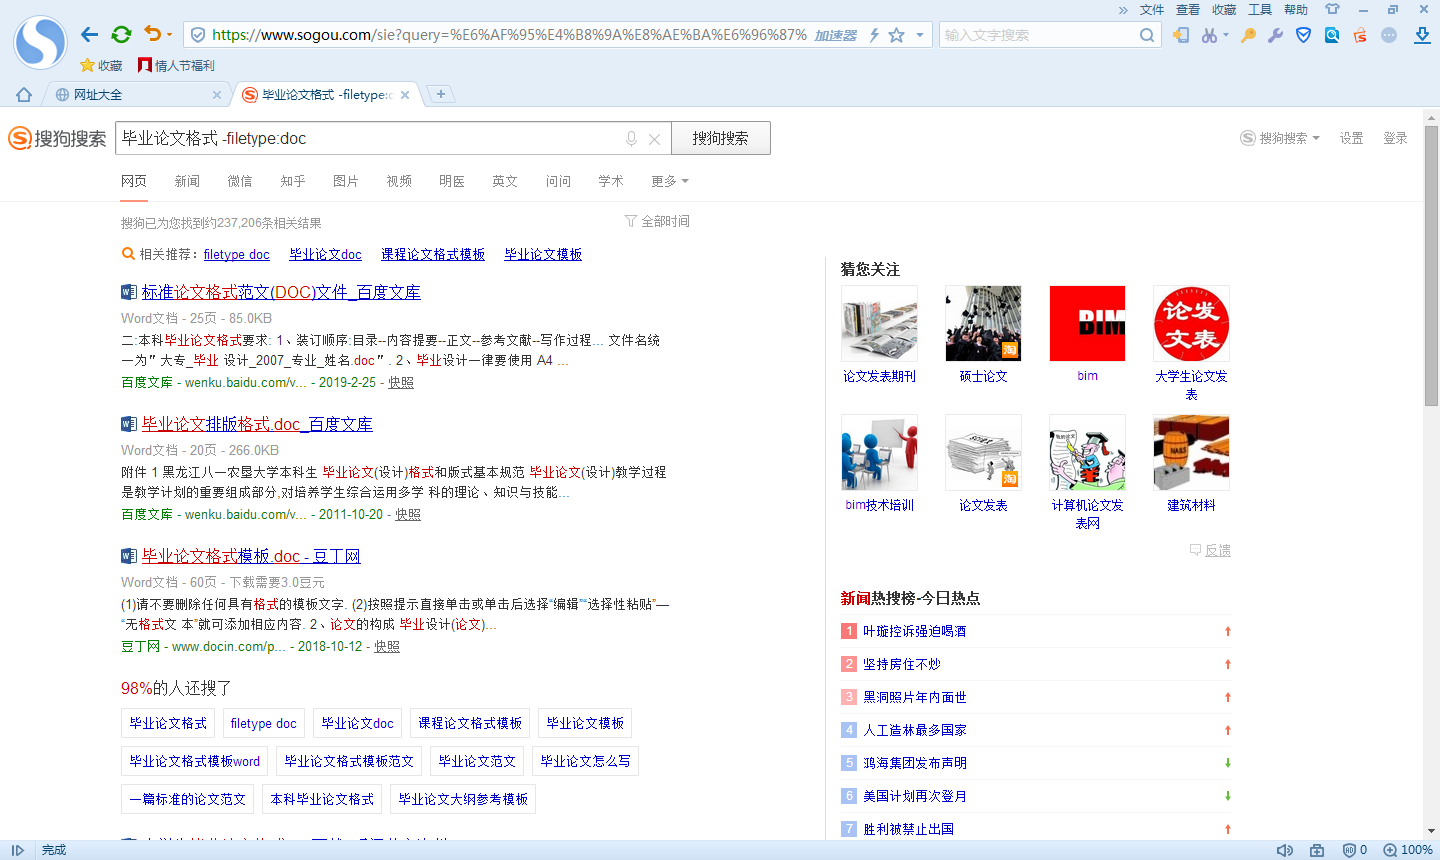Open result 毕业论文格式模板.doc - 豆丁网
This screenshot has width=1440, height=860.
point(251,556)
